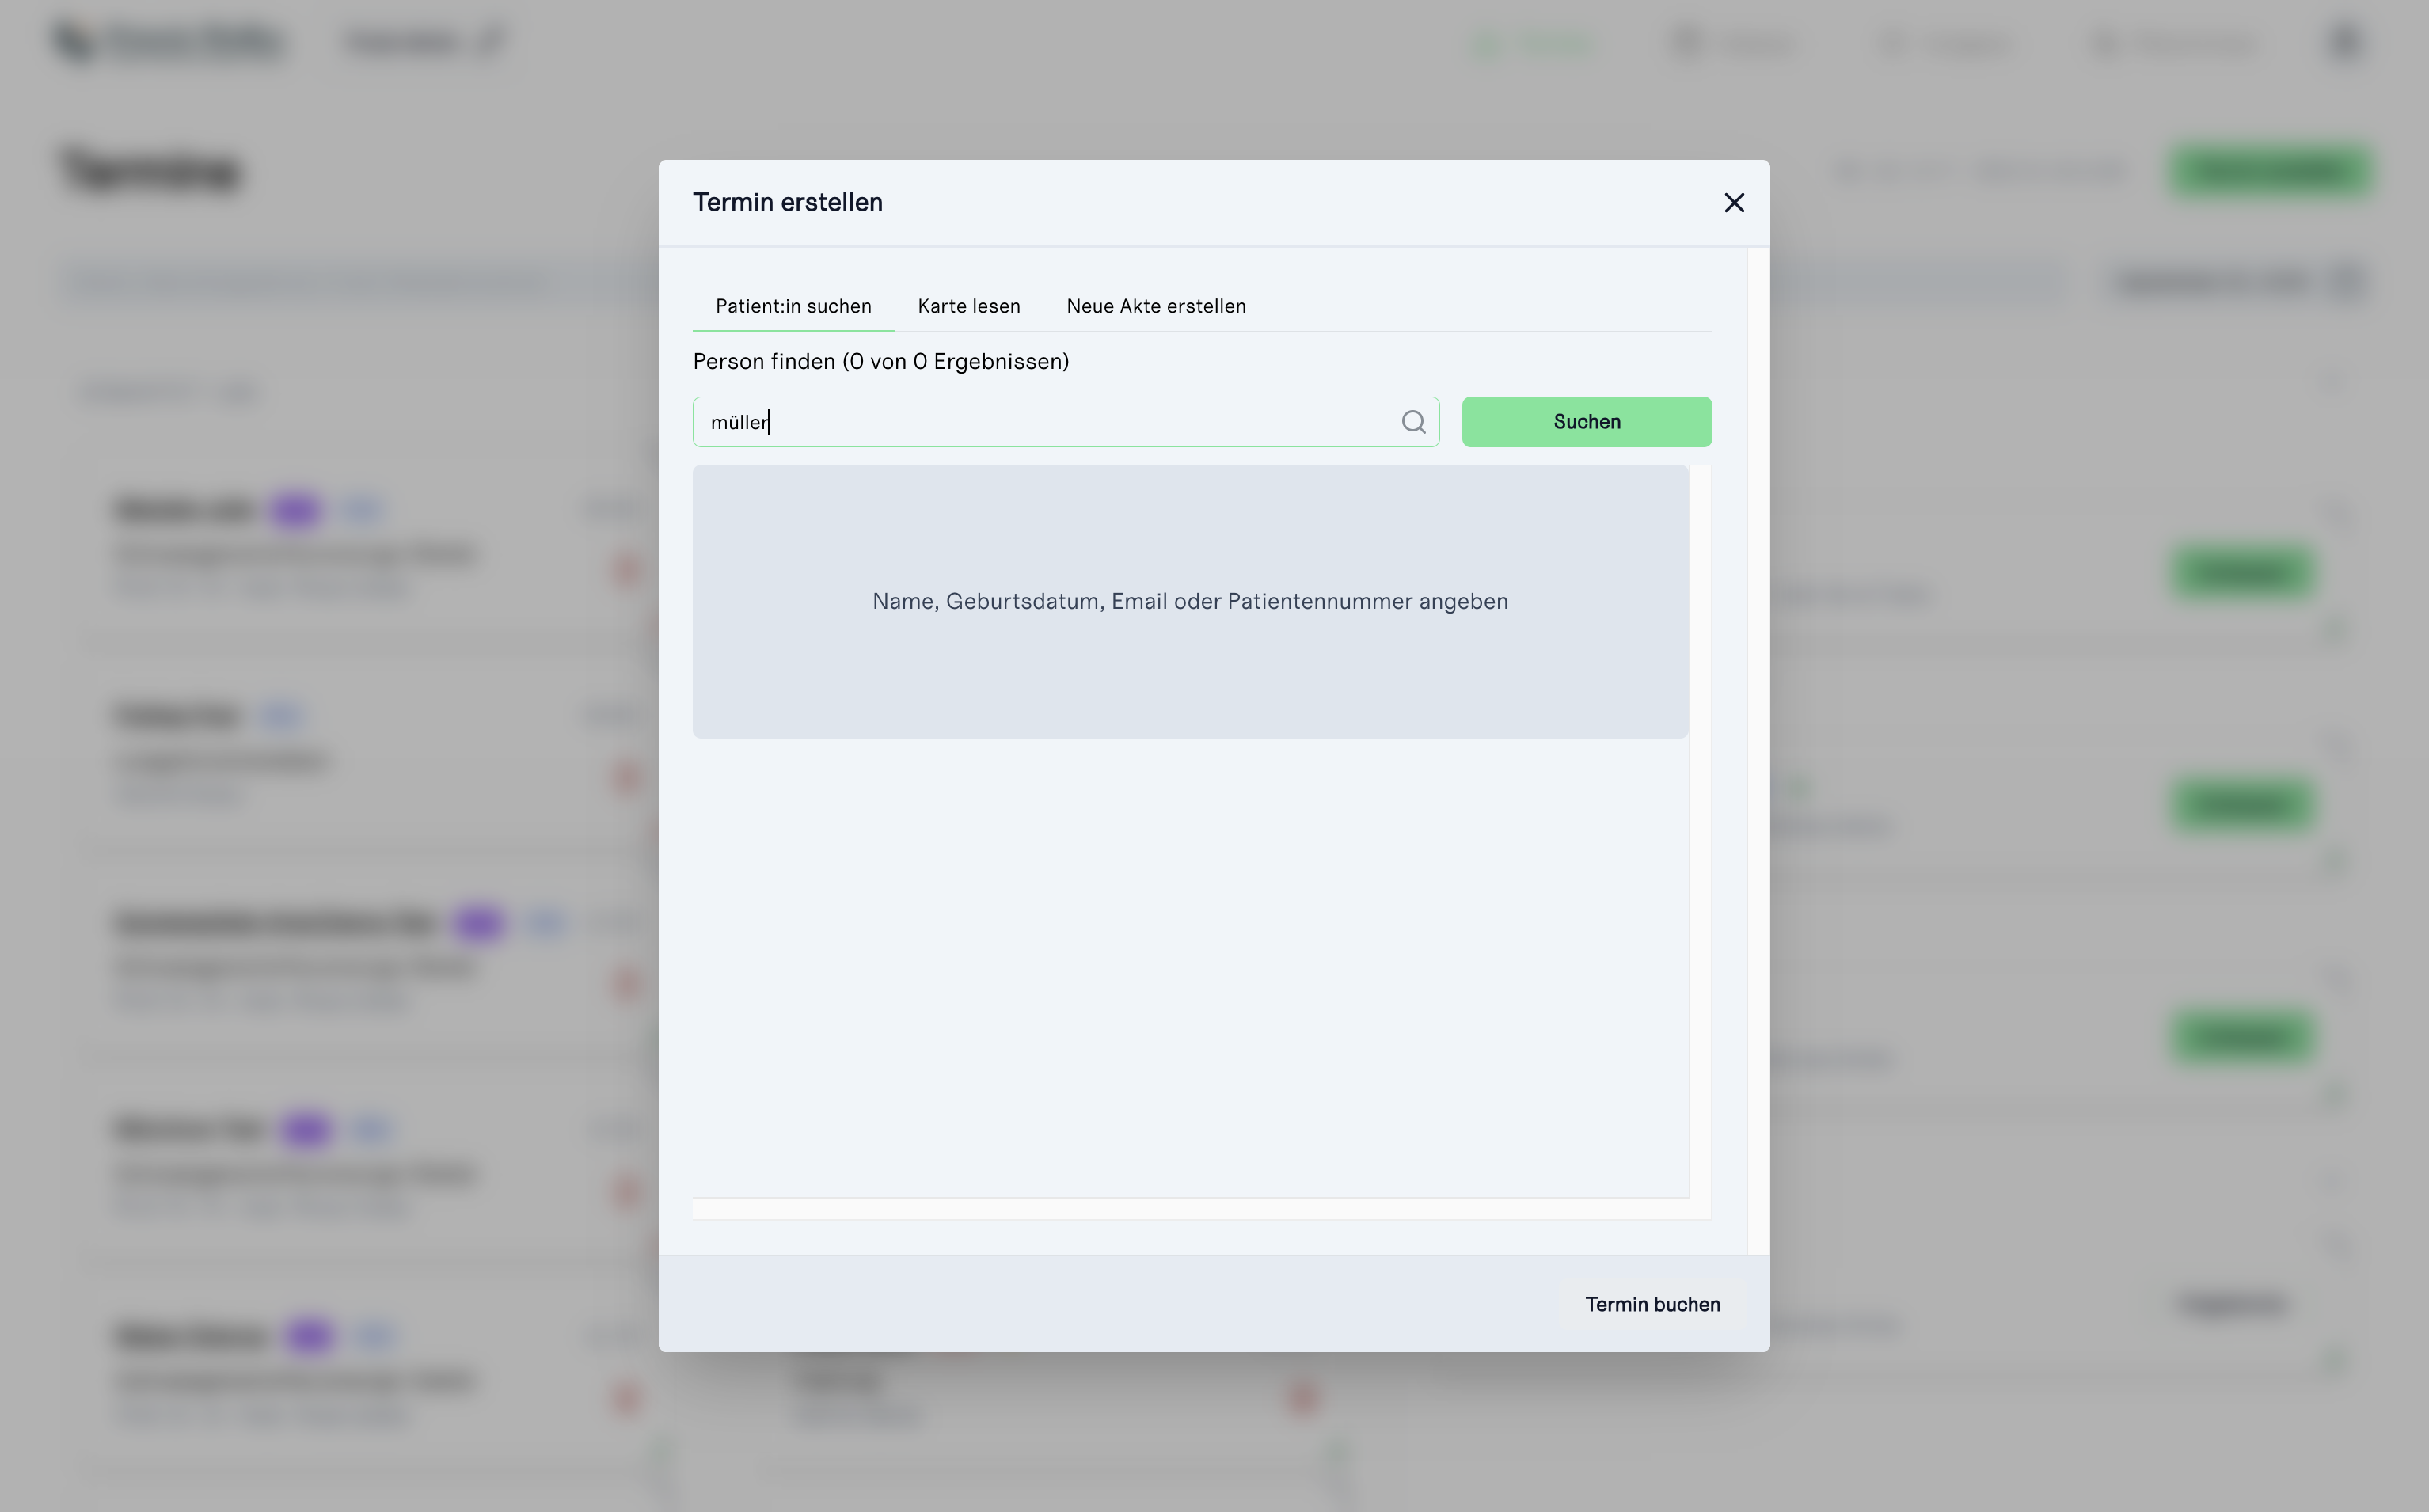The height and width of the screenshot is (1512, 2429).
Task: Click the magnifier icon in search field
Action: [1413, 422]
